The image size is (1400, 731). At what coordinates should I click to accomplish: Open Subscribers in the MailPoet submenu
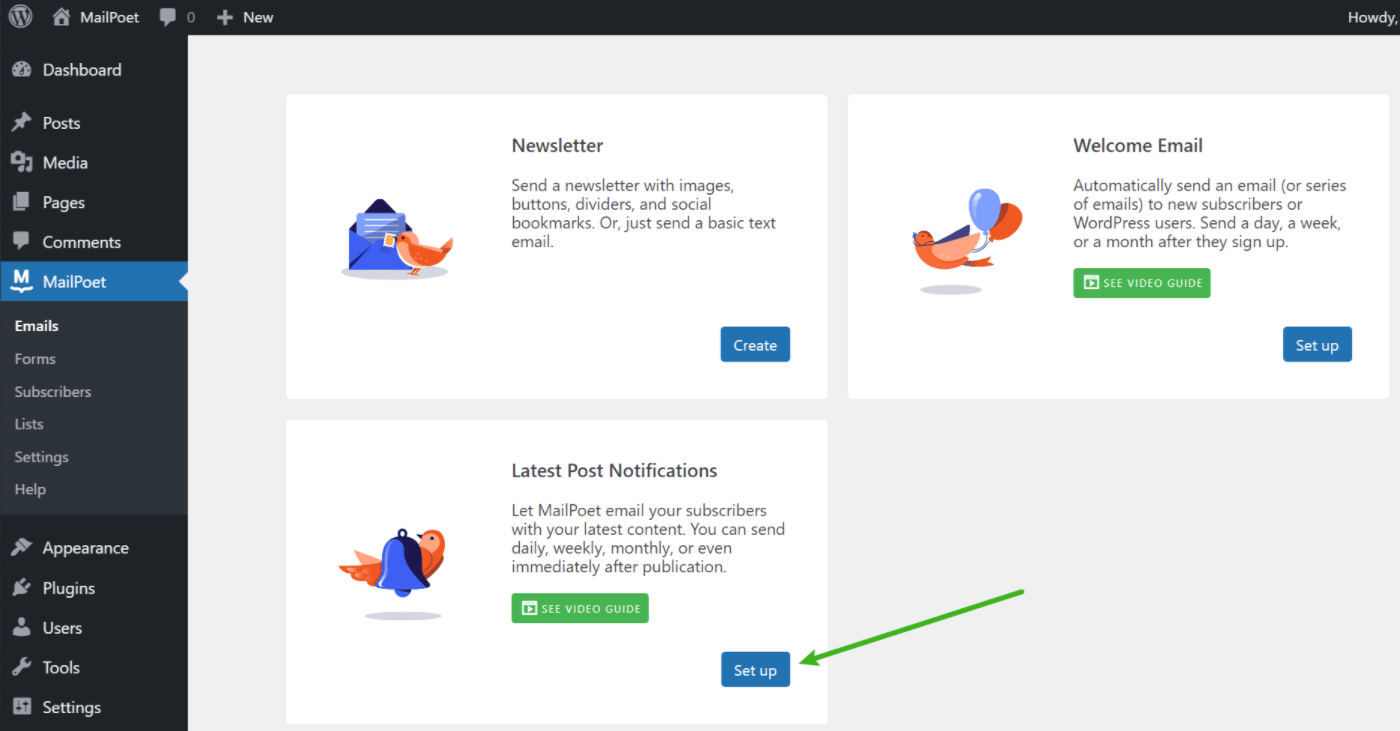point(53,391)
